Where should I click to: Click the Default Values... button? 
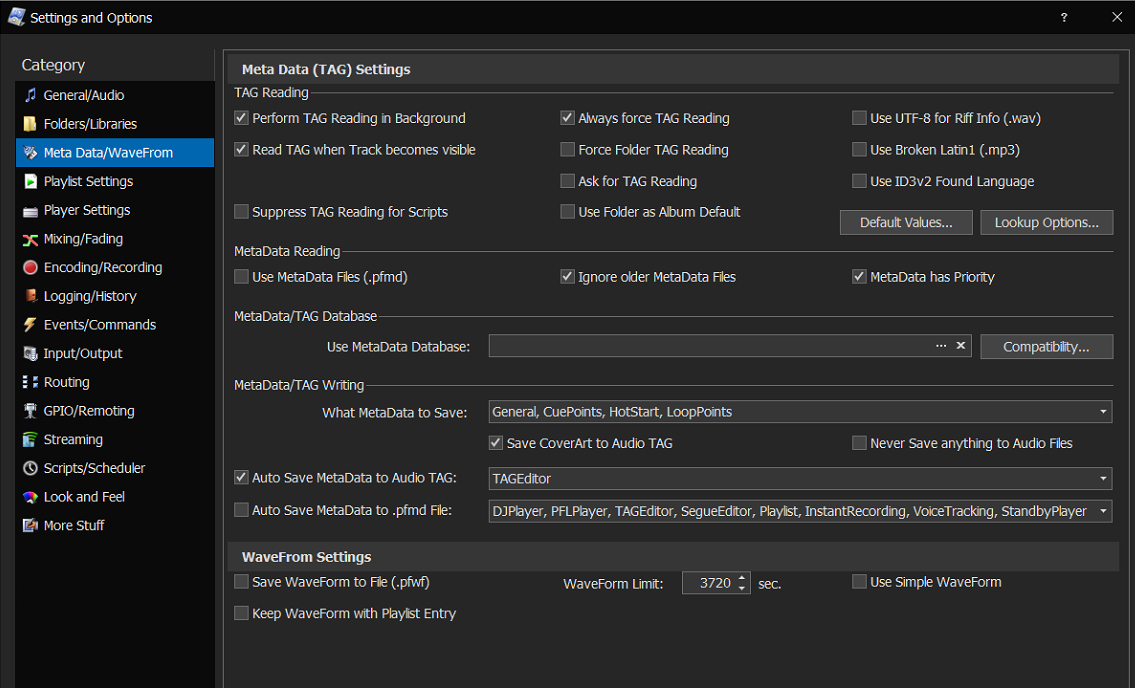[x=906, y=222]
